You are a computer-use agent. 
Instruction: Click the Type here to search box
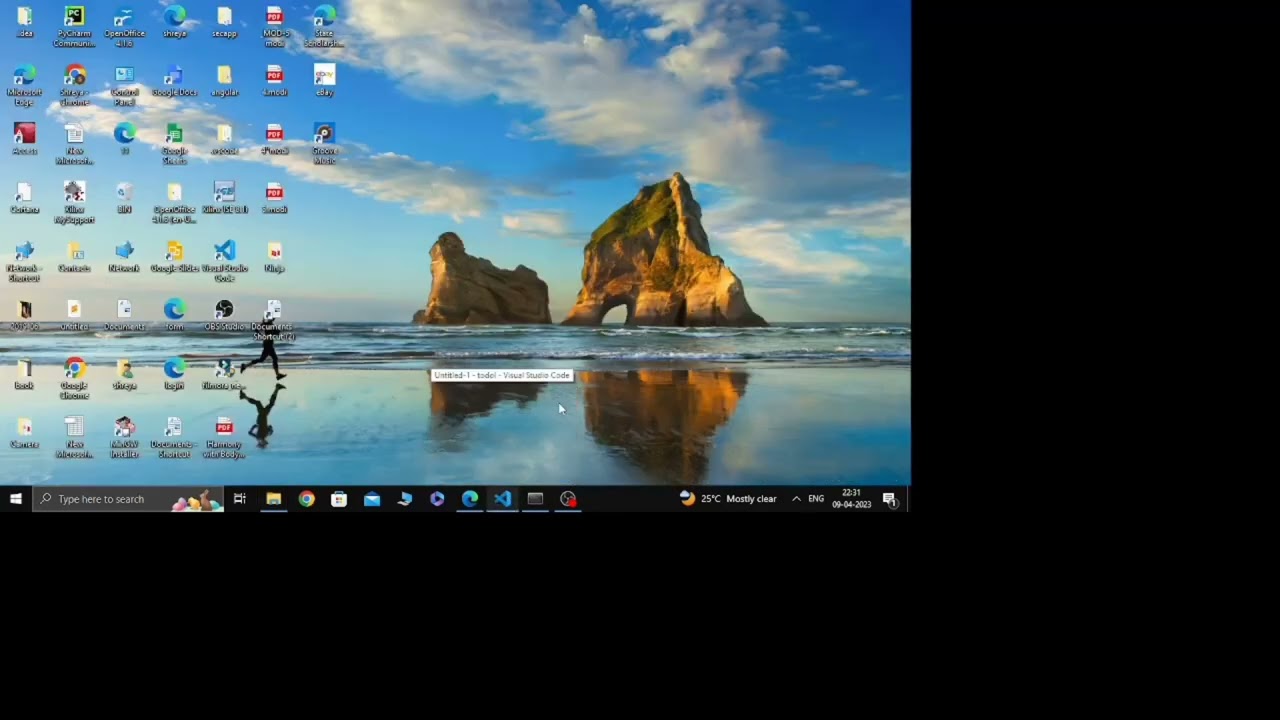128,499
